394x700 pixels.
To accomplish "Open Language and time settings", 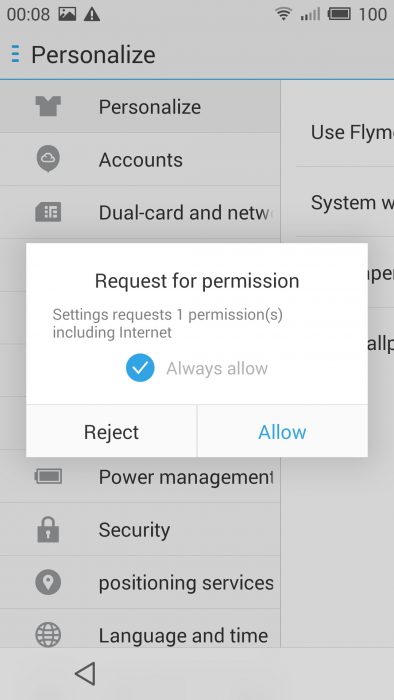I will click(140, 635).
